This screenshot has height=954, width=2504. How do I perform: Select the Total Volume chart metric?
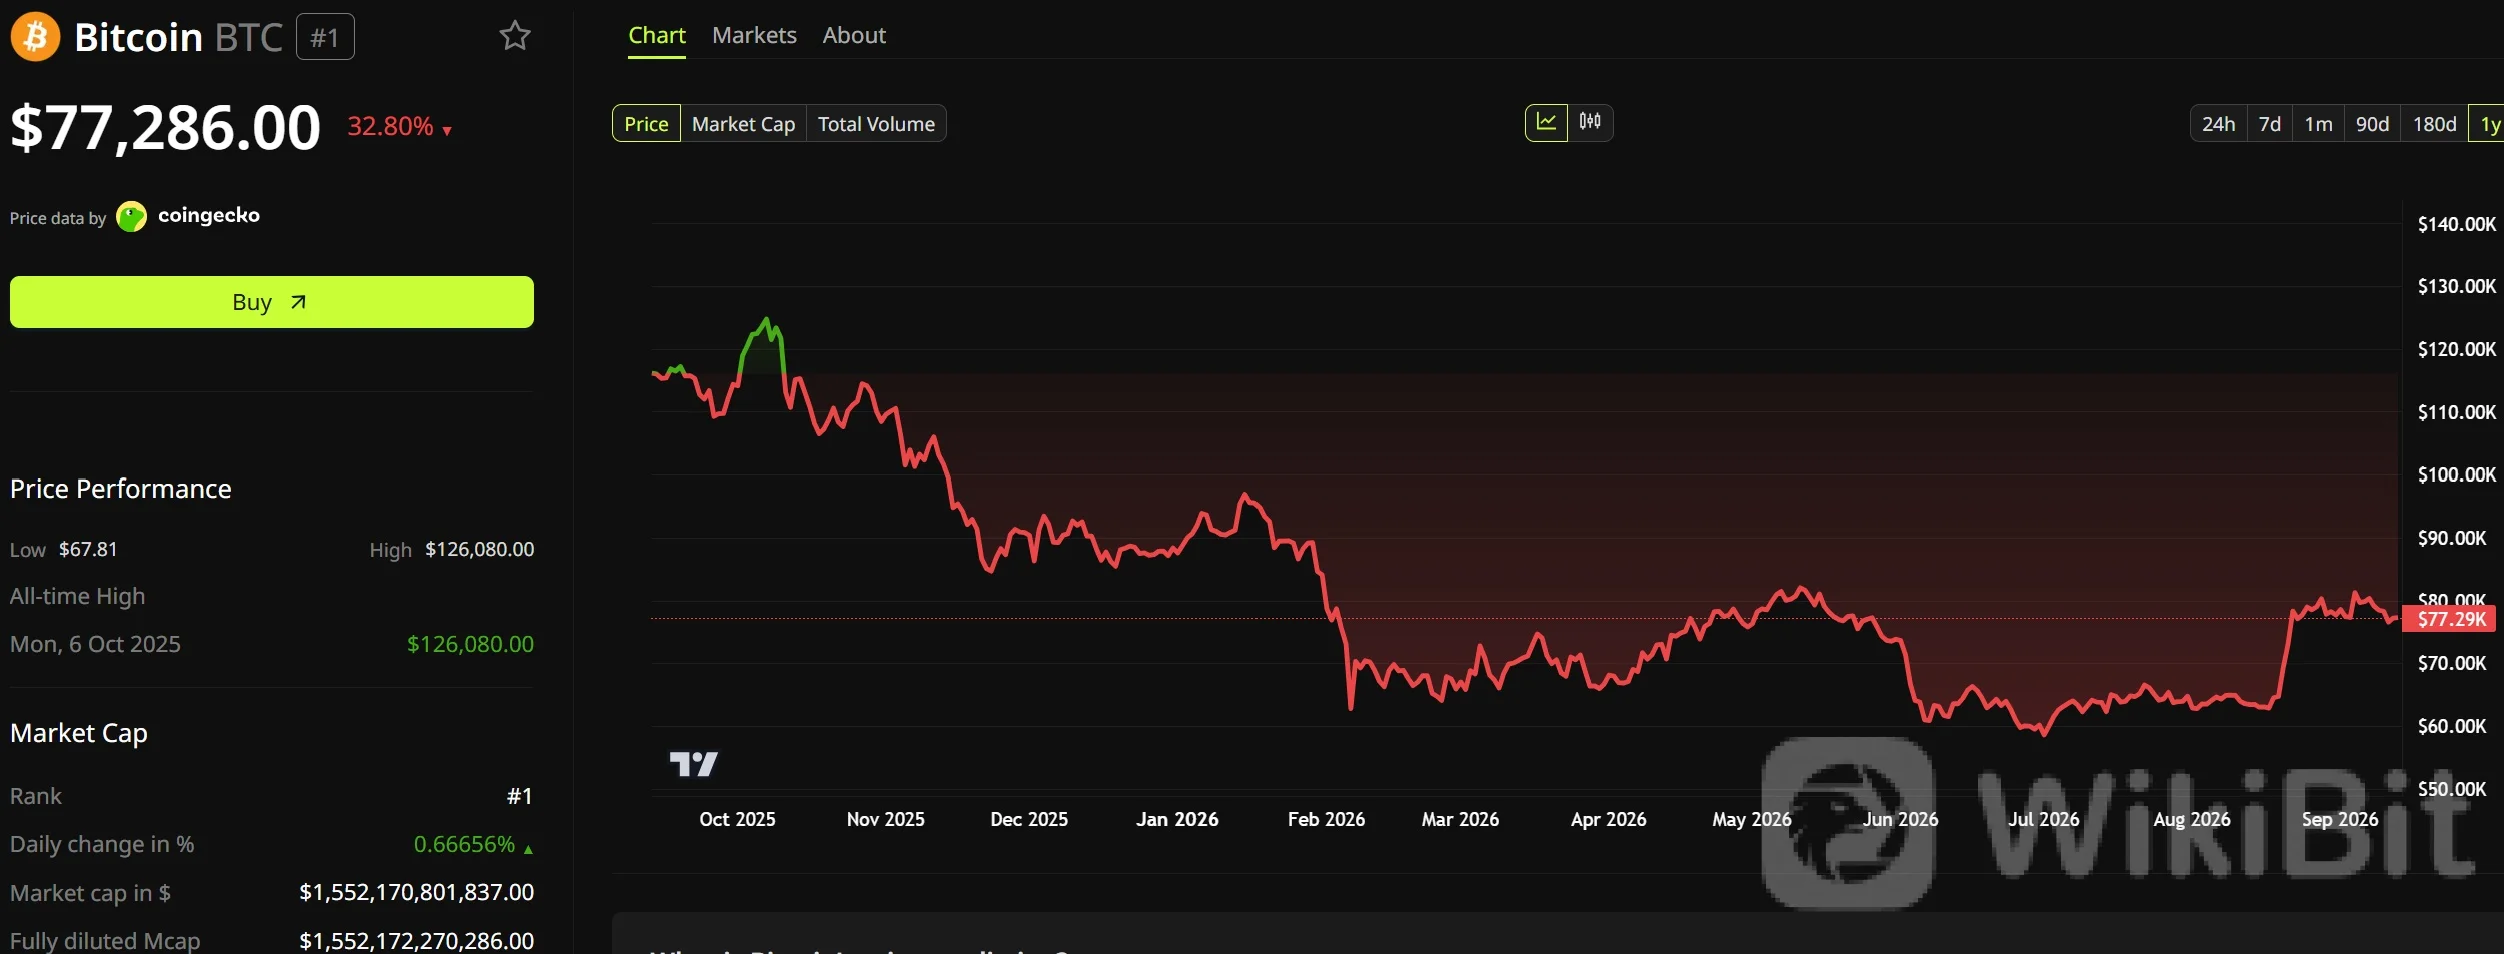[876, 124]
